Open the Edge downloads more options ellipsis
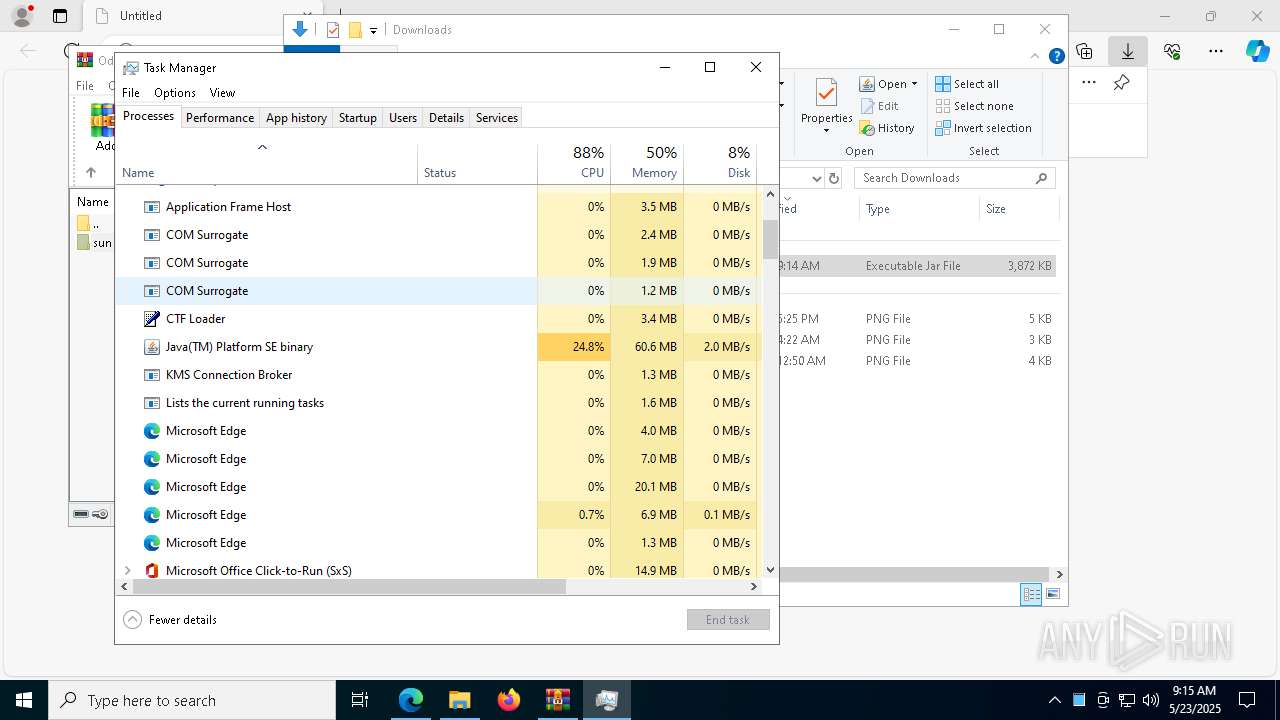Viewport: 1280px width, 720px height. tap(1089, 83)
